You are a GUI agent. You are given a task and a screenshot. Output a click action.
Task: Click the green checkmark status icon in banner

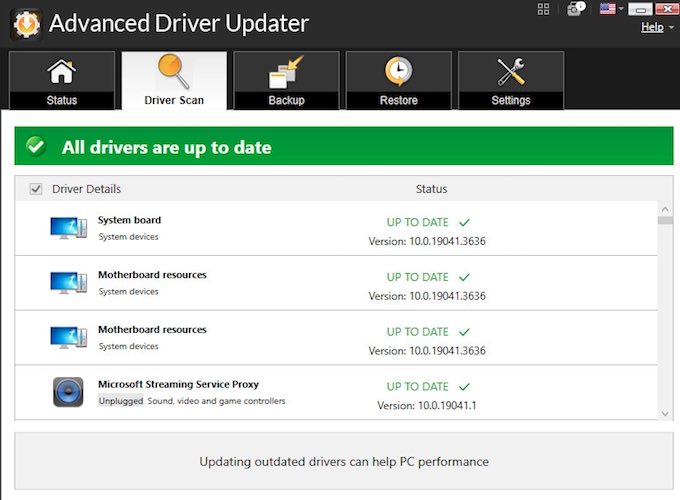pos(36,146)
